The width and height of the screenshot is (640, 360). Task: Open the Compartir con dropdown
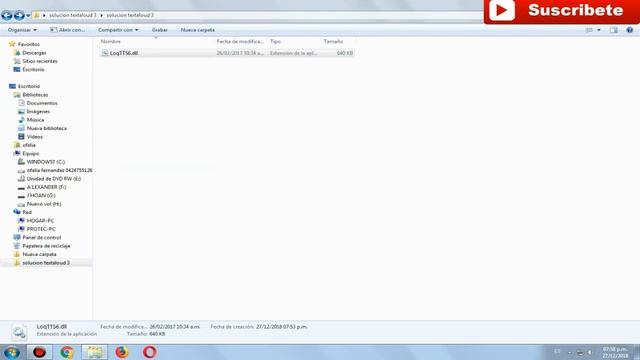(x=118, y=30)
